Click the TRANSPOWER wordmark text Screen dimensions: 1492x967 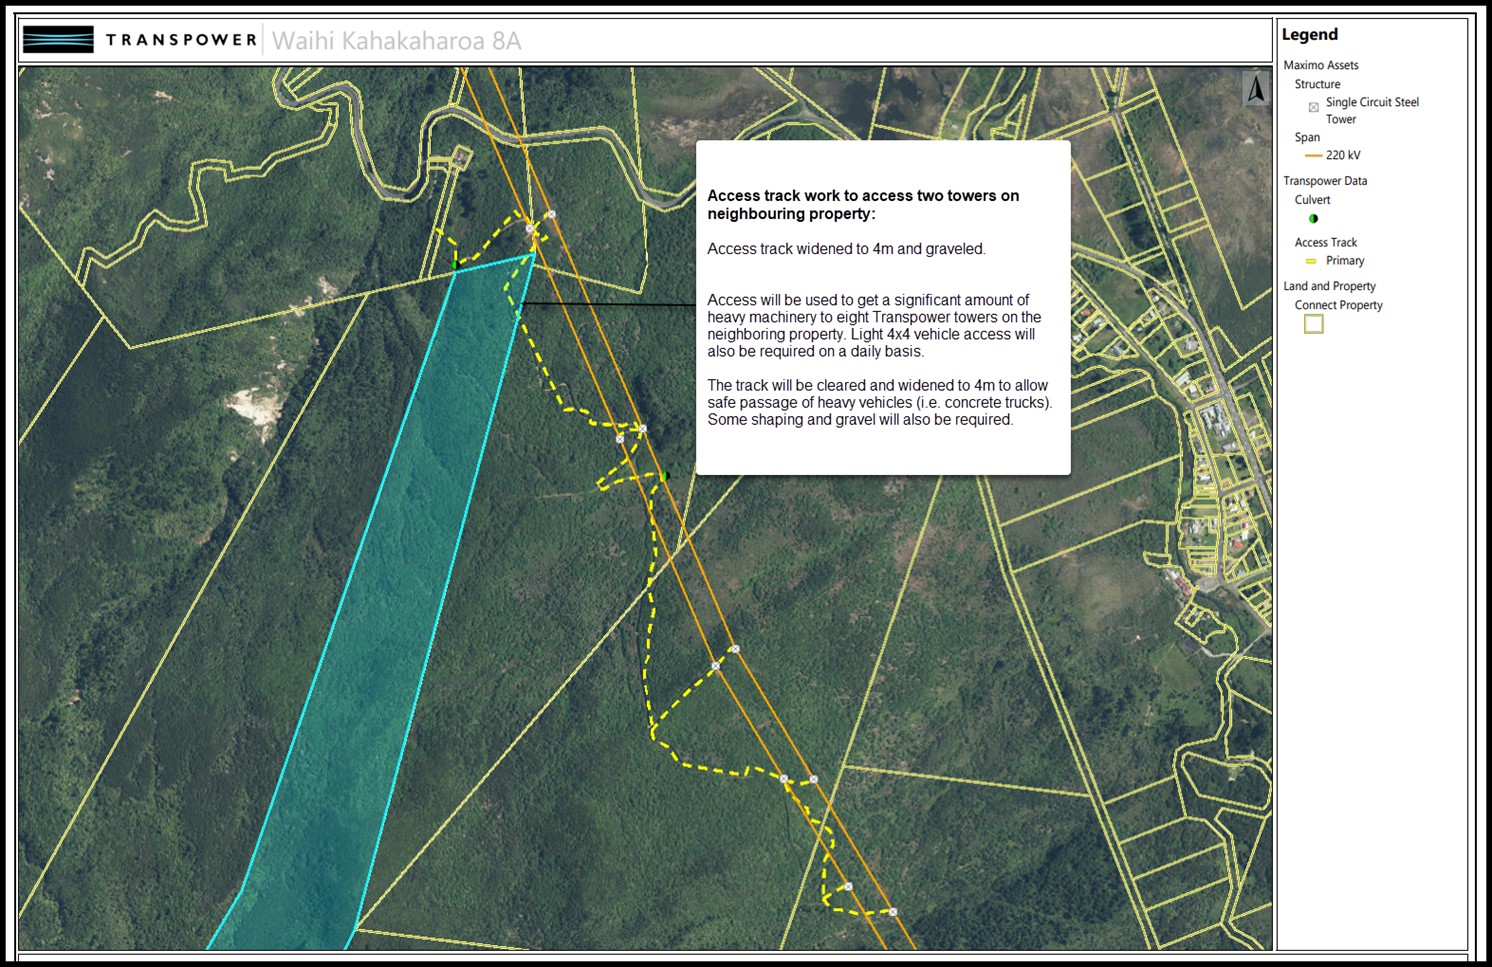pos(181,40)
